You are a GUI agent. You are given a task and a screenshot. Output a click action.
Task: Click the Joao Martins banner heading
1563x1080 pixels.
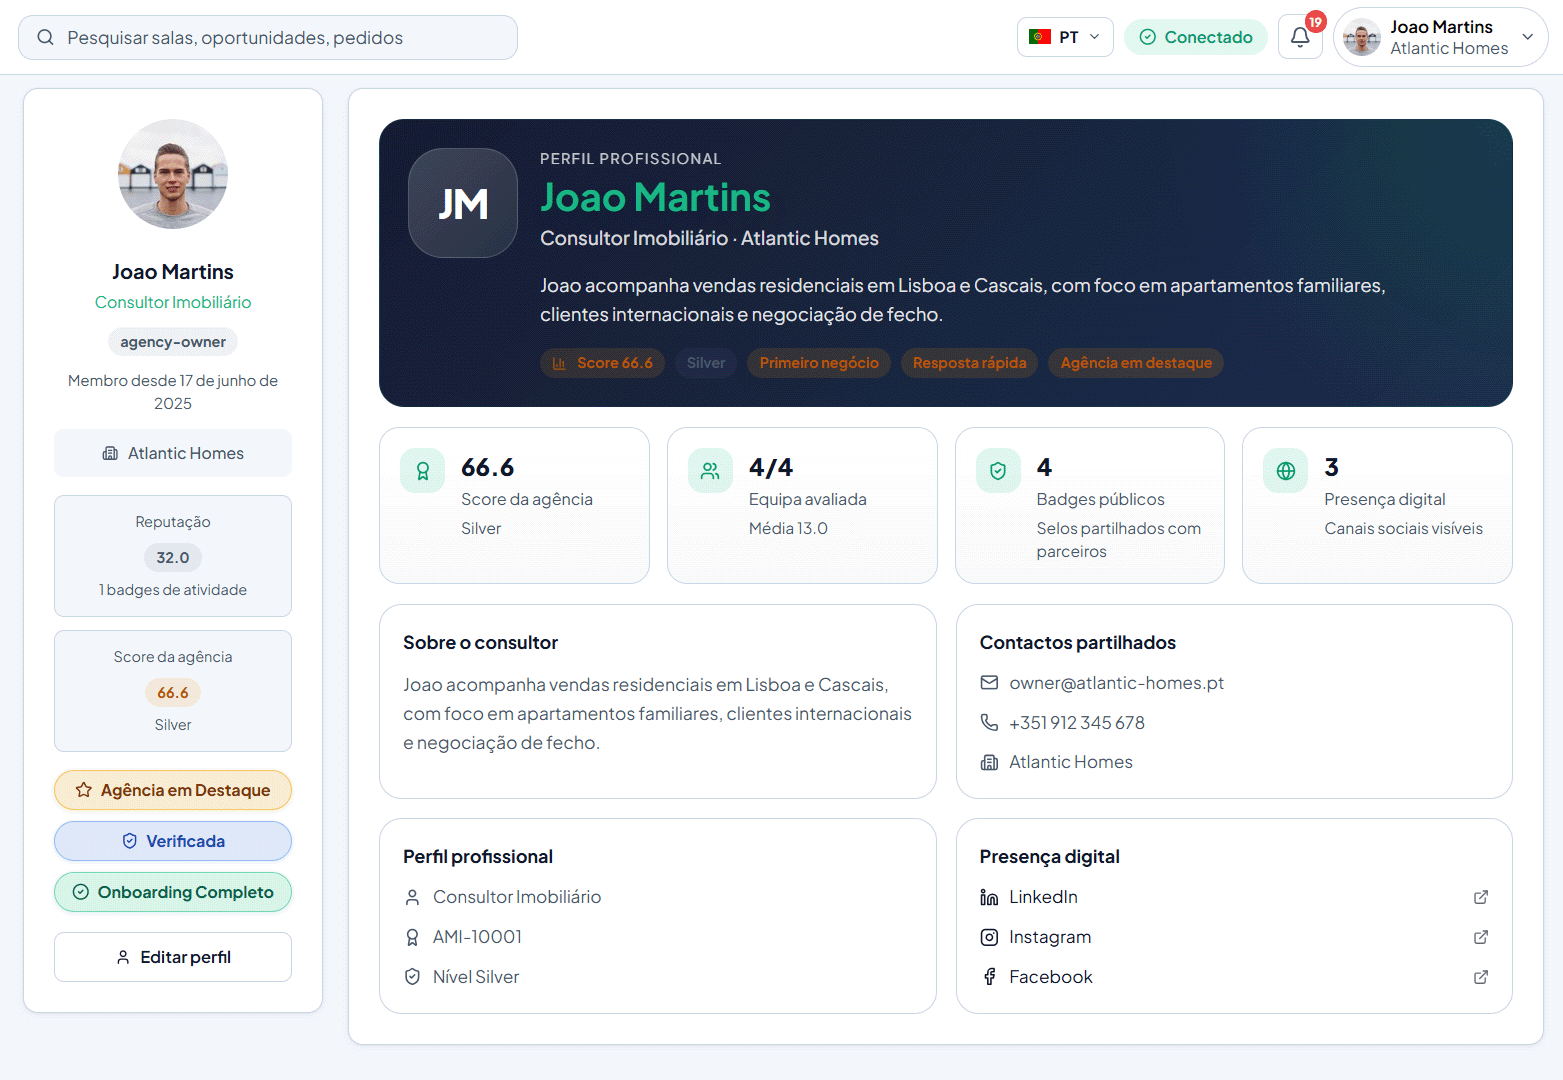655,197
